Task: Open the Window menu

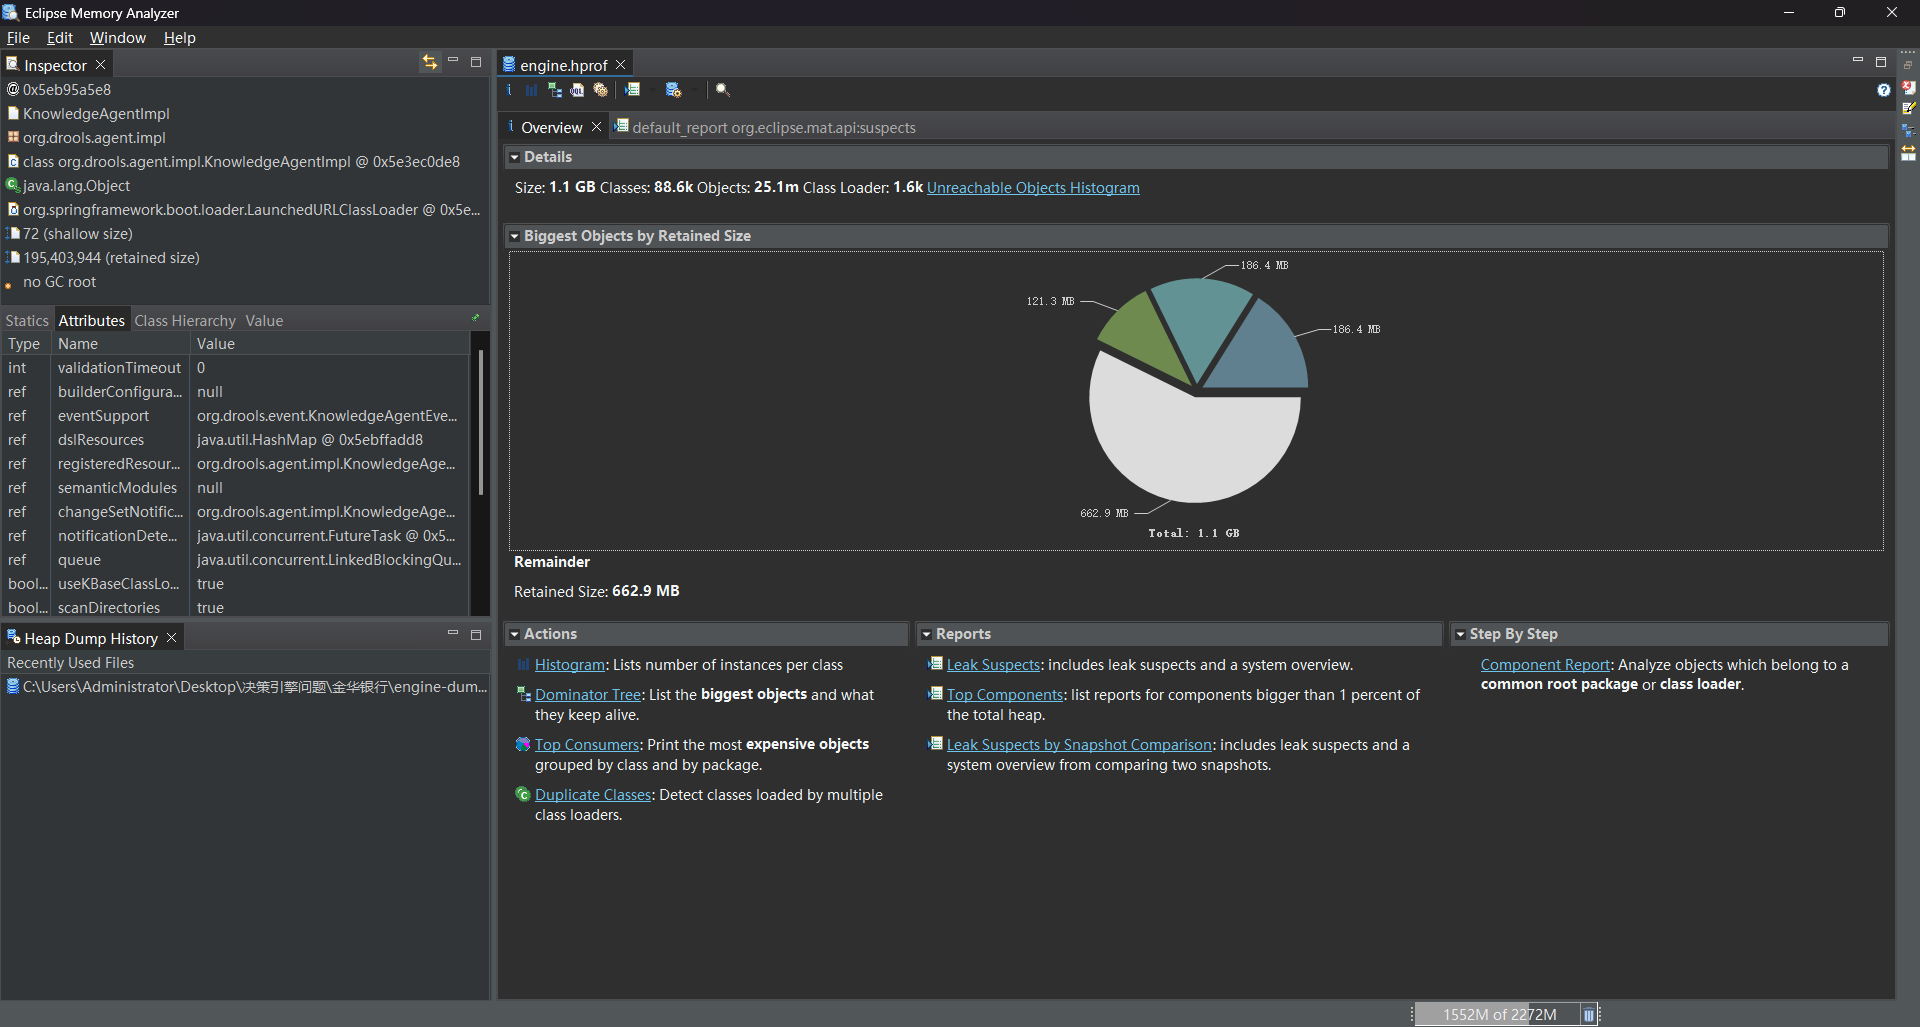Action: coord(118,38)
